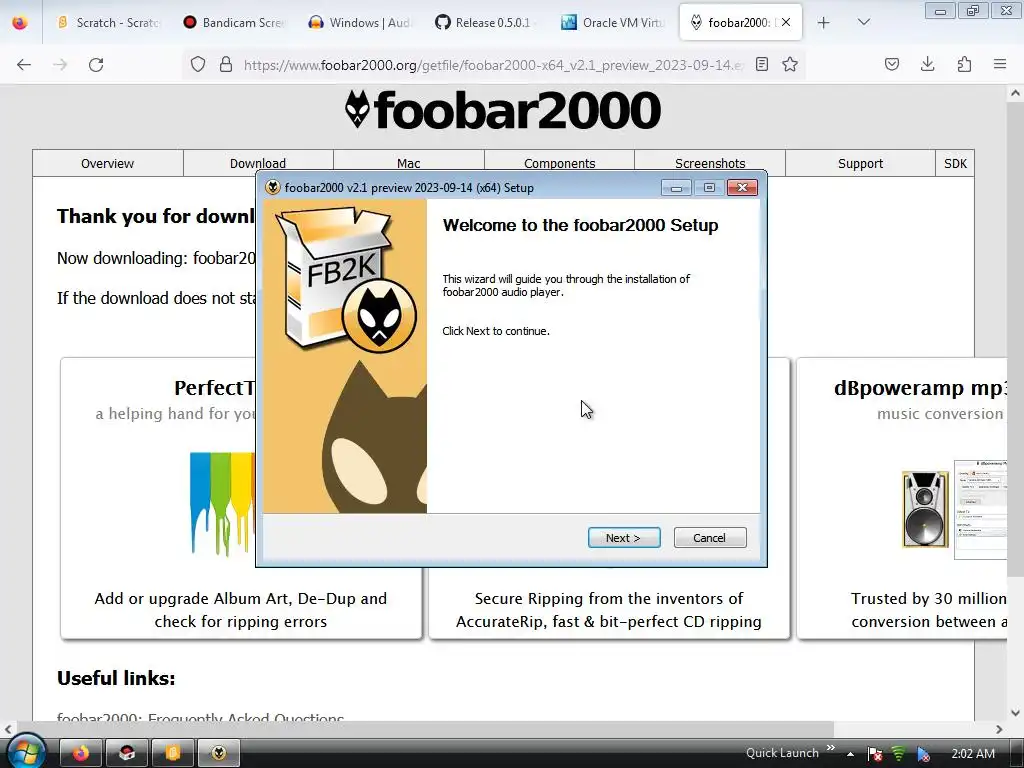Open the SDK tab on the site
Screen dimensions: 1024x768
pyautogui.click(x=955, y=163)
